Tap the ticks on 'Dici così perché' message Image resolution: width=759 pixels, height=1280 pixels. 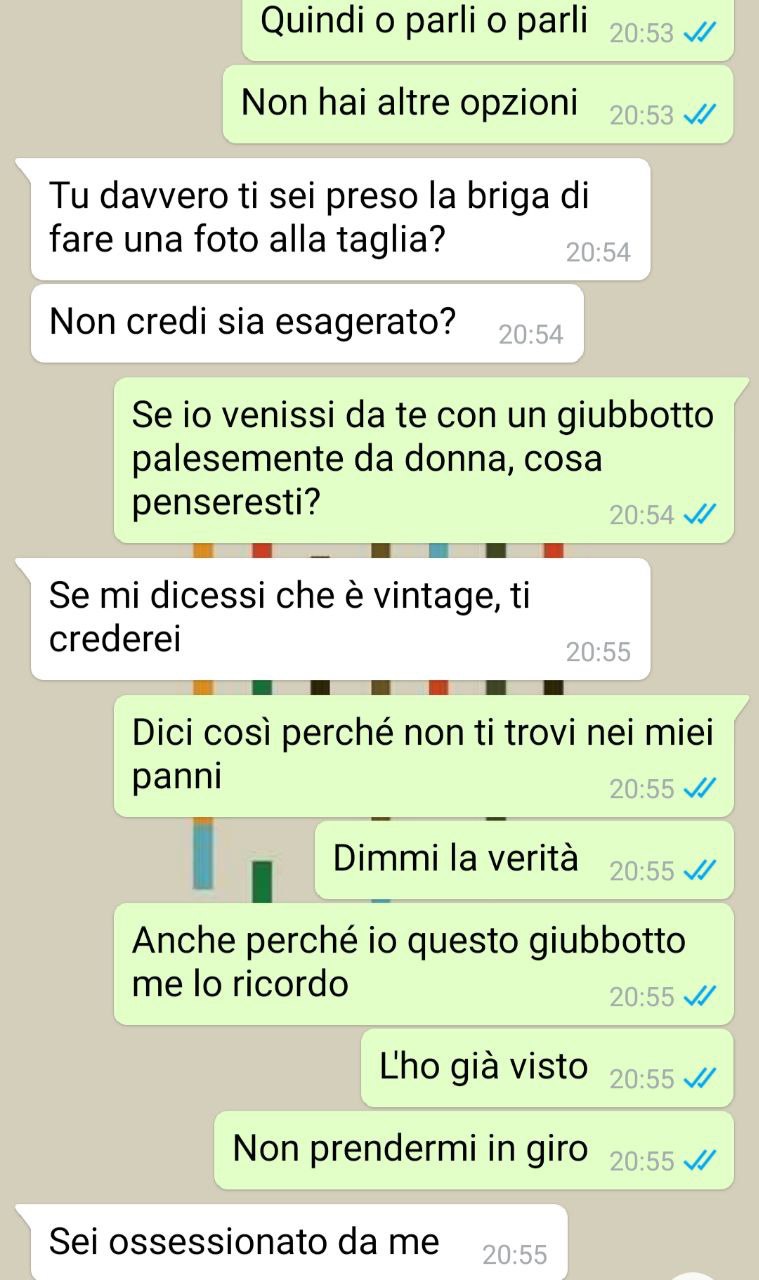coord(700,788)
